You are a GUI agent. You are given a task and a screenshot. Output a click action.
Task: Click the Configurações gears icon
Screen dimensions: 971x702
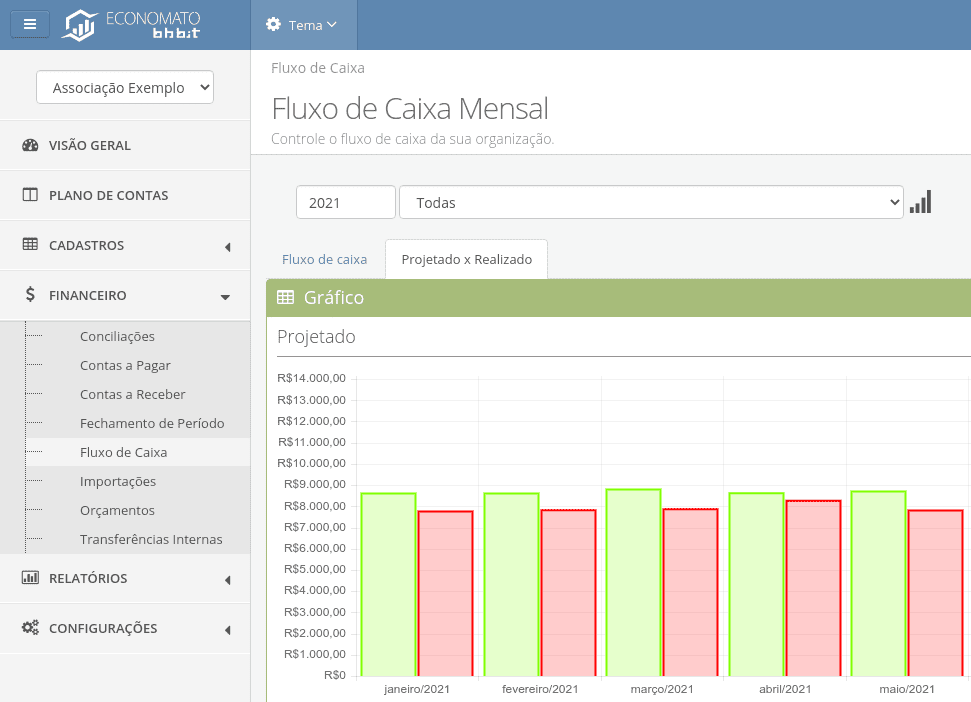pos(30,628)
